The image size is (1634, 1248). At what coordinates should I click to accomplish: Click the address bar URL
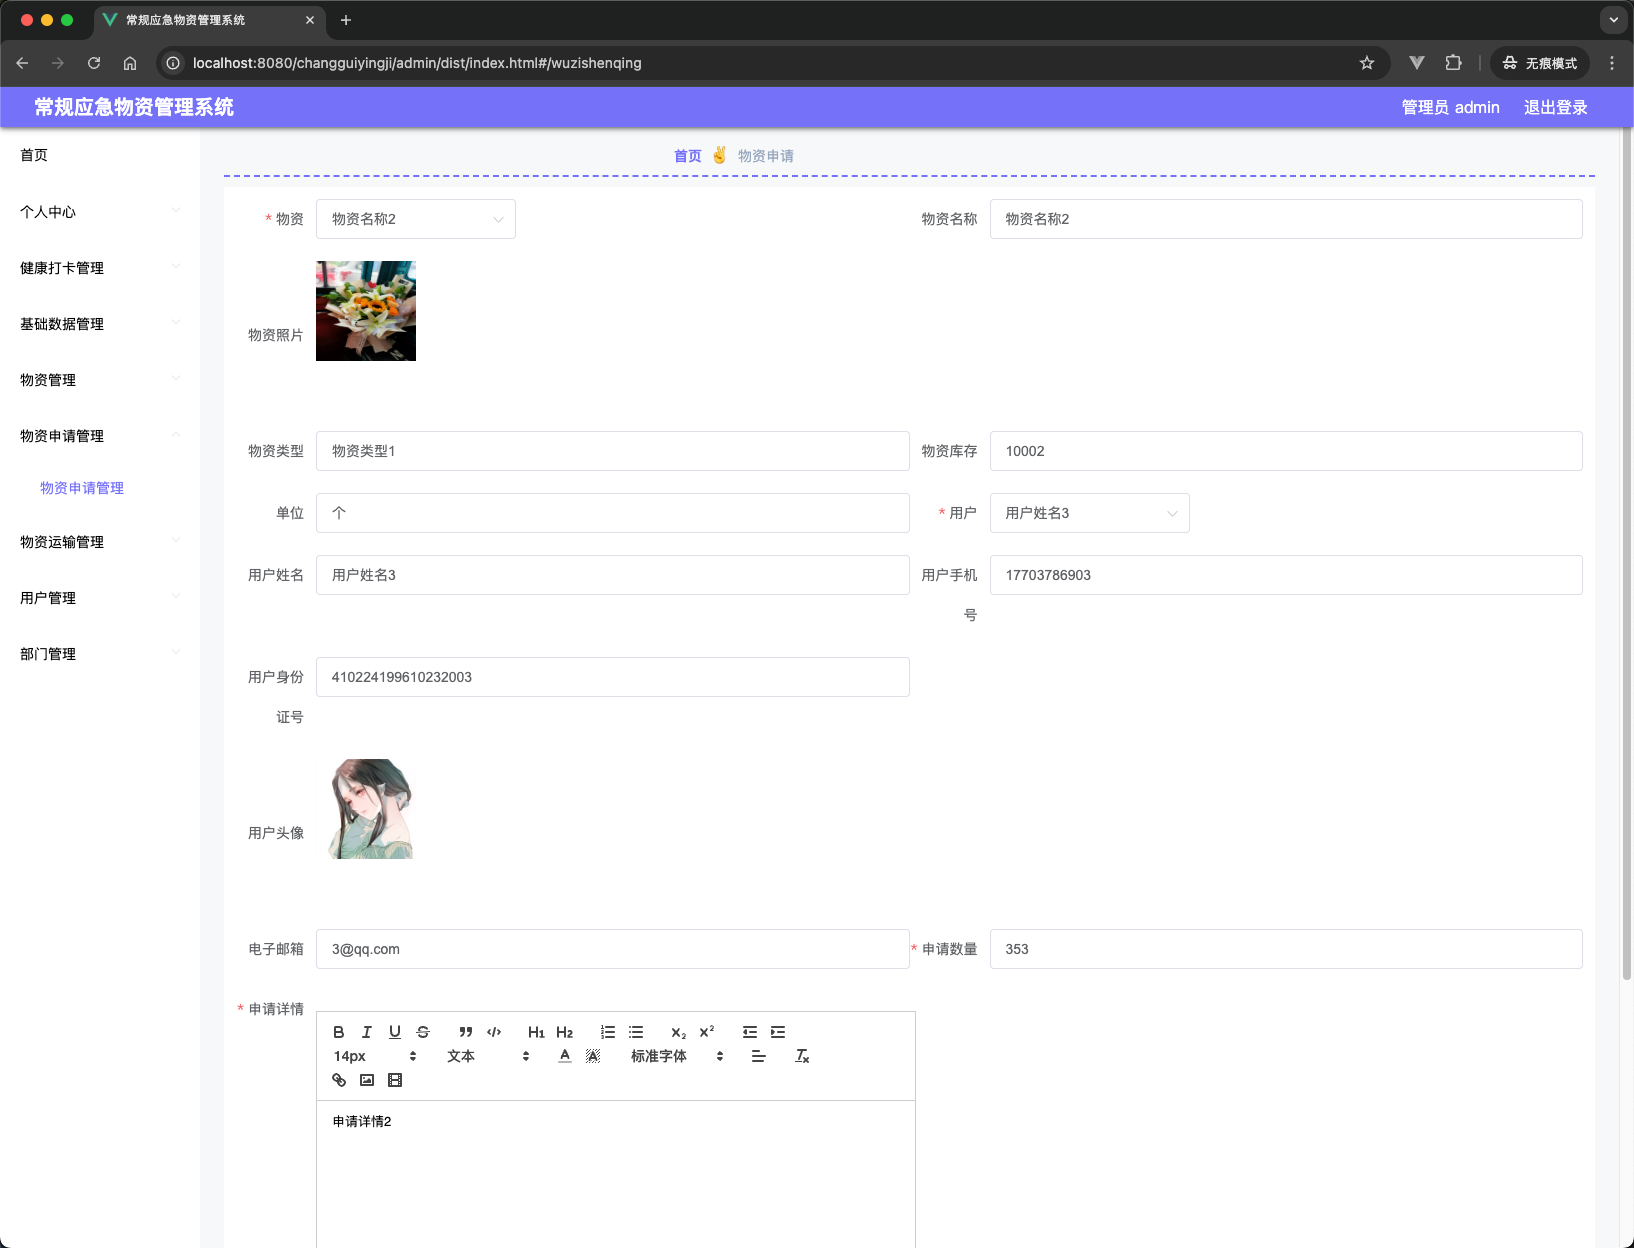417,63
